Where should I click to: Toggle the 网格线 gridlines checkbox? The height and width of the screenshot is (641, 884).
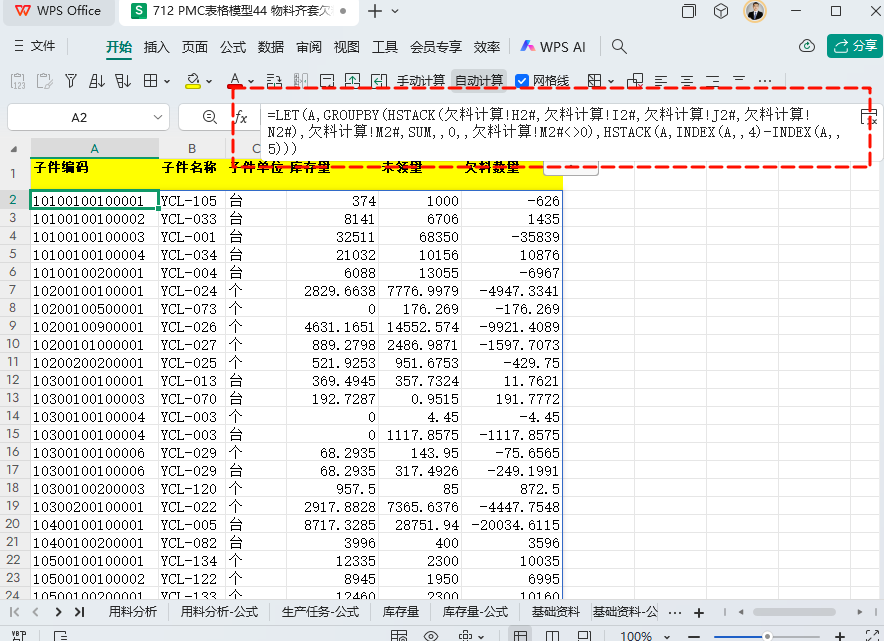click(x=521, y=81)
